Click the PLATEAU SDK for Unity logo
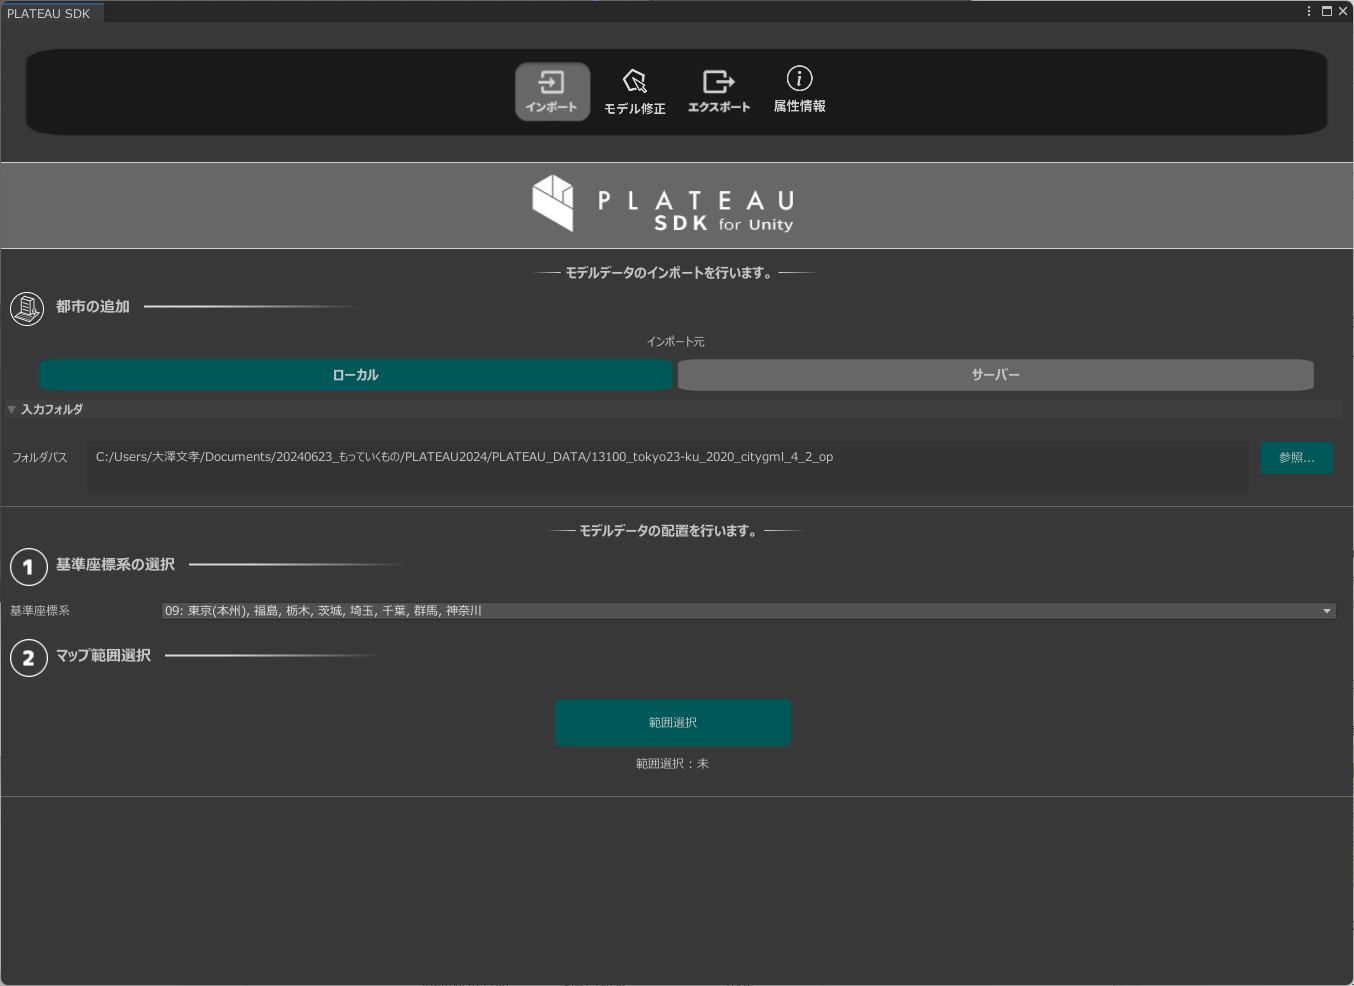1354x986 pixels. point(663,204)
